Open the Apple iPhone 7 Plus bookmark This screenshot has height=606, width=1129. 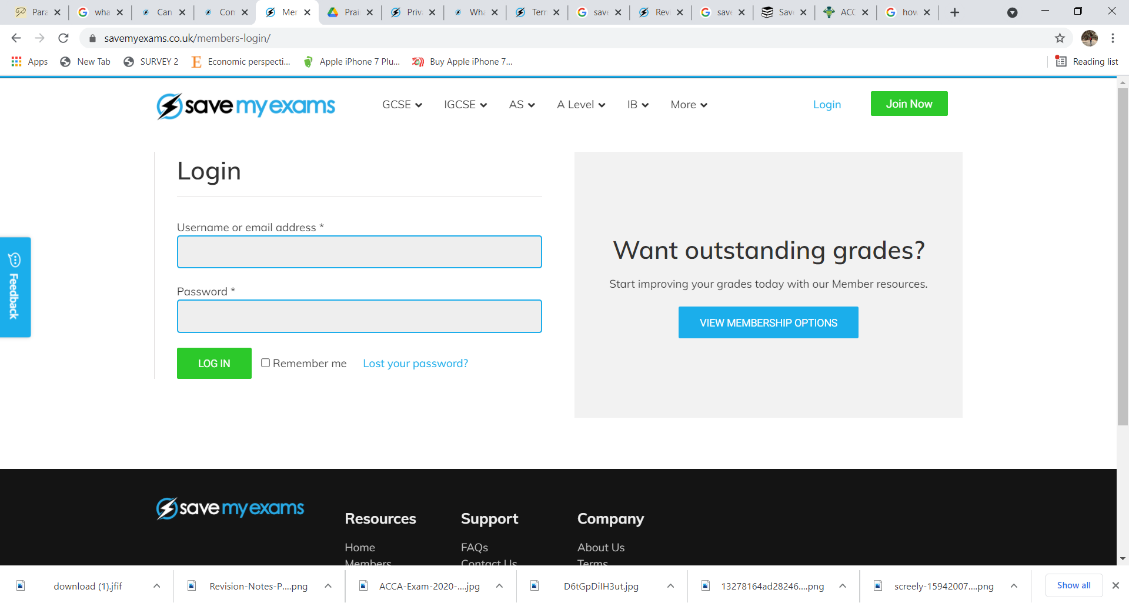(x=351, y=62)
